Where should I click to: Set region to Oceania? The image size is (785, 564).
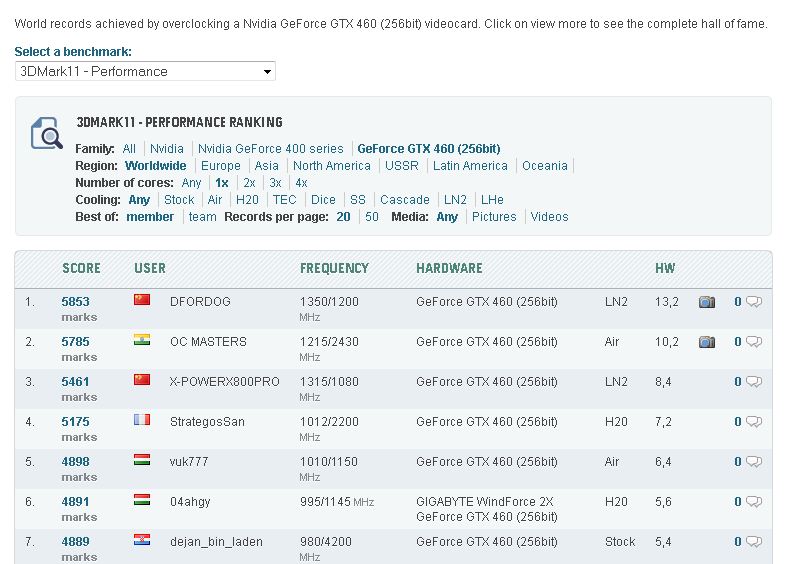coord(545,166)
